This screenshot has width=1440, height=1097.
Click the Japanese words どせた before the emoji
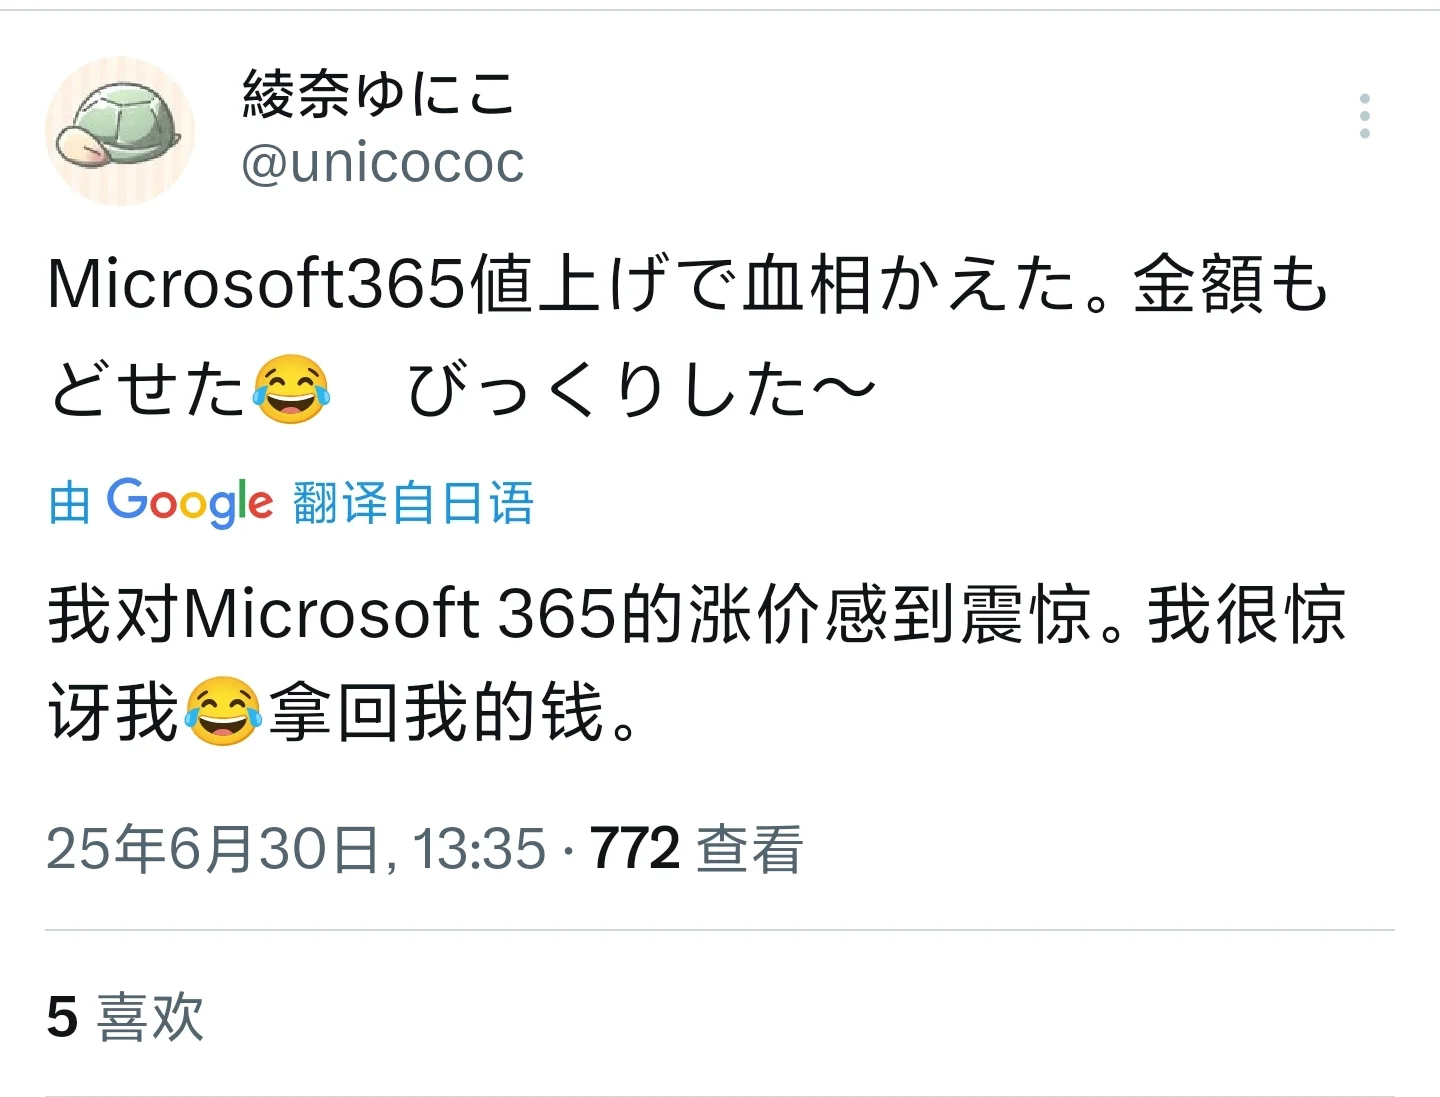(x=148, y=389)
